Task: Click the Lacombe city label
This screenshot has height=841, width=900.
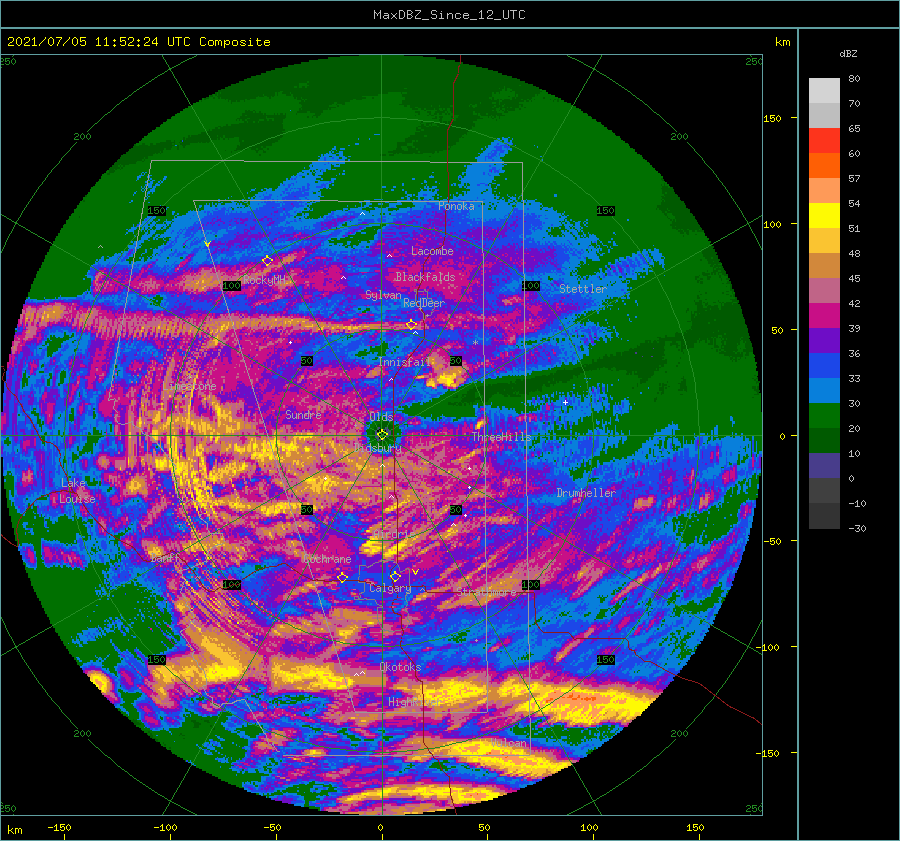Action: [432, 251]
